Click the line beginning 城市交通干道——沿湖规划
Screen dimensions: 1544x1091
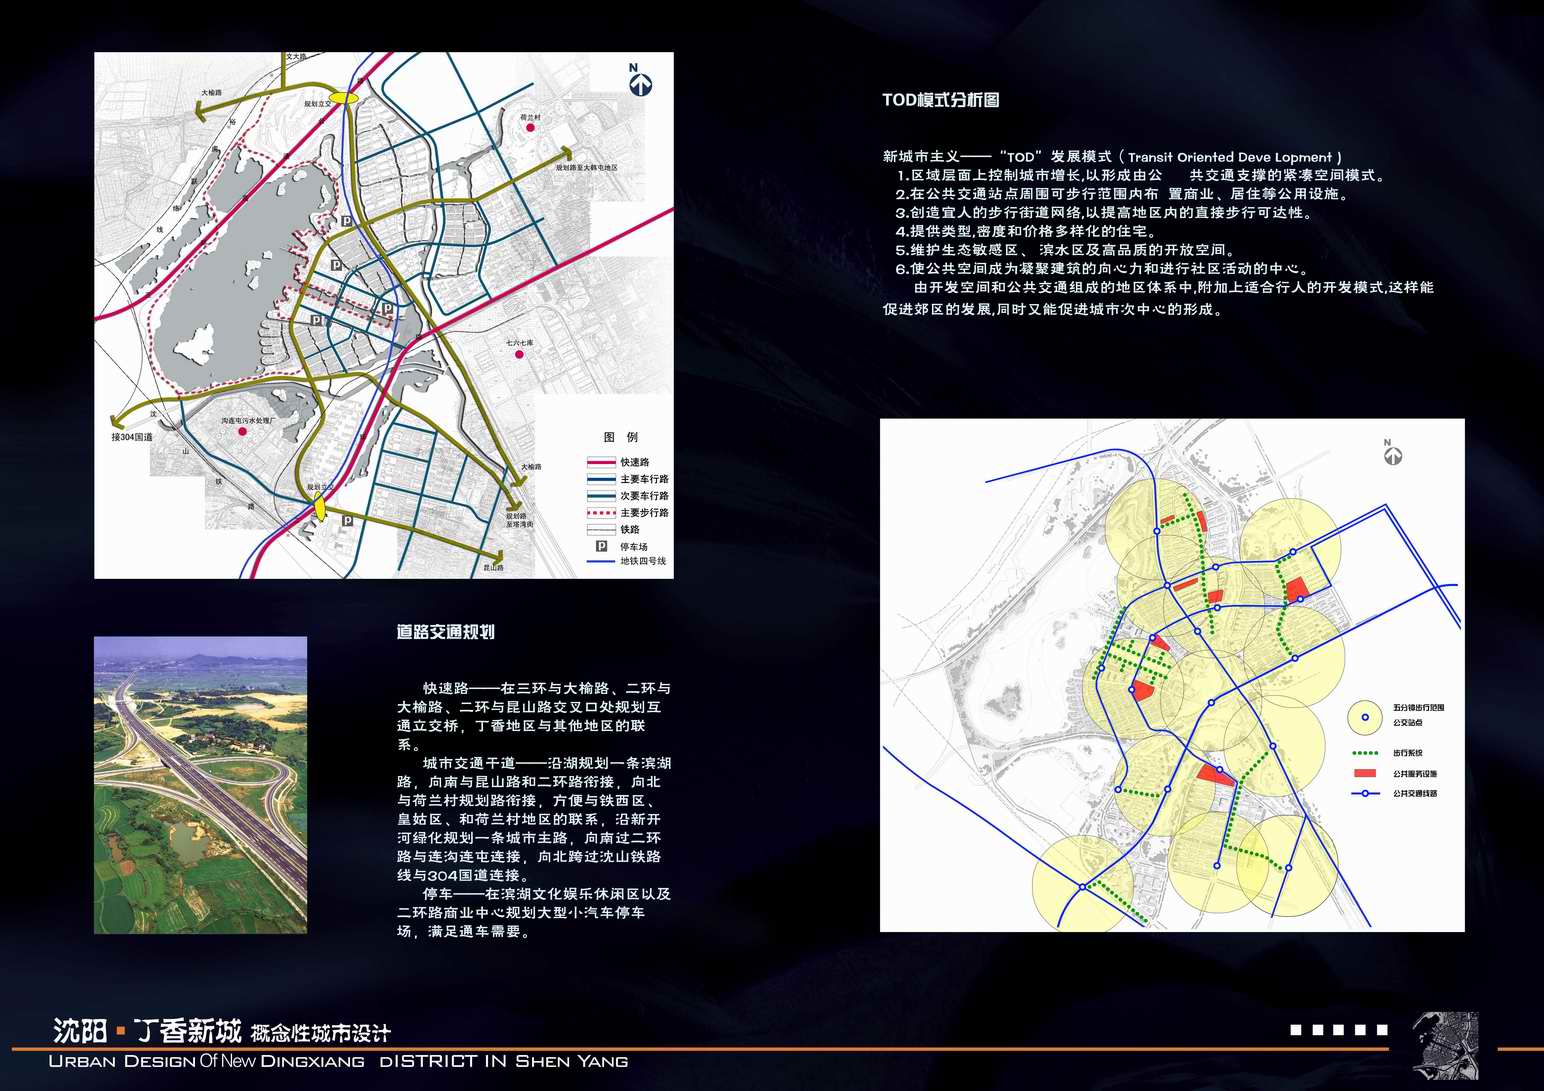point(546,763)
